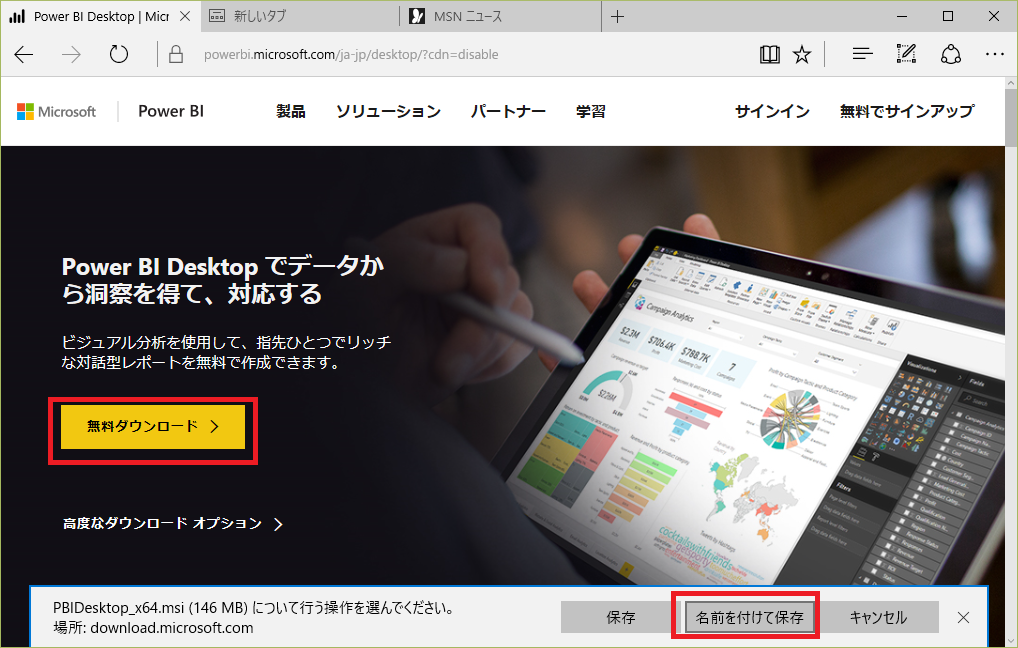Viewport: 1018px width, 648px height.
Task: Open reading view book icon
Action: (x=770, y=55)
